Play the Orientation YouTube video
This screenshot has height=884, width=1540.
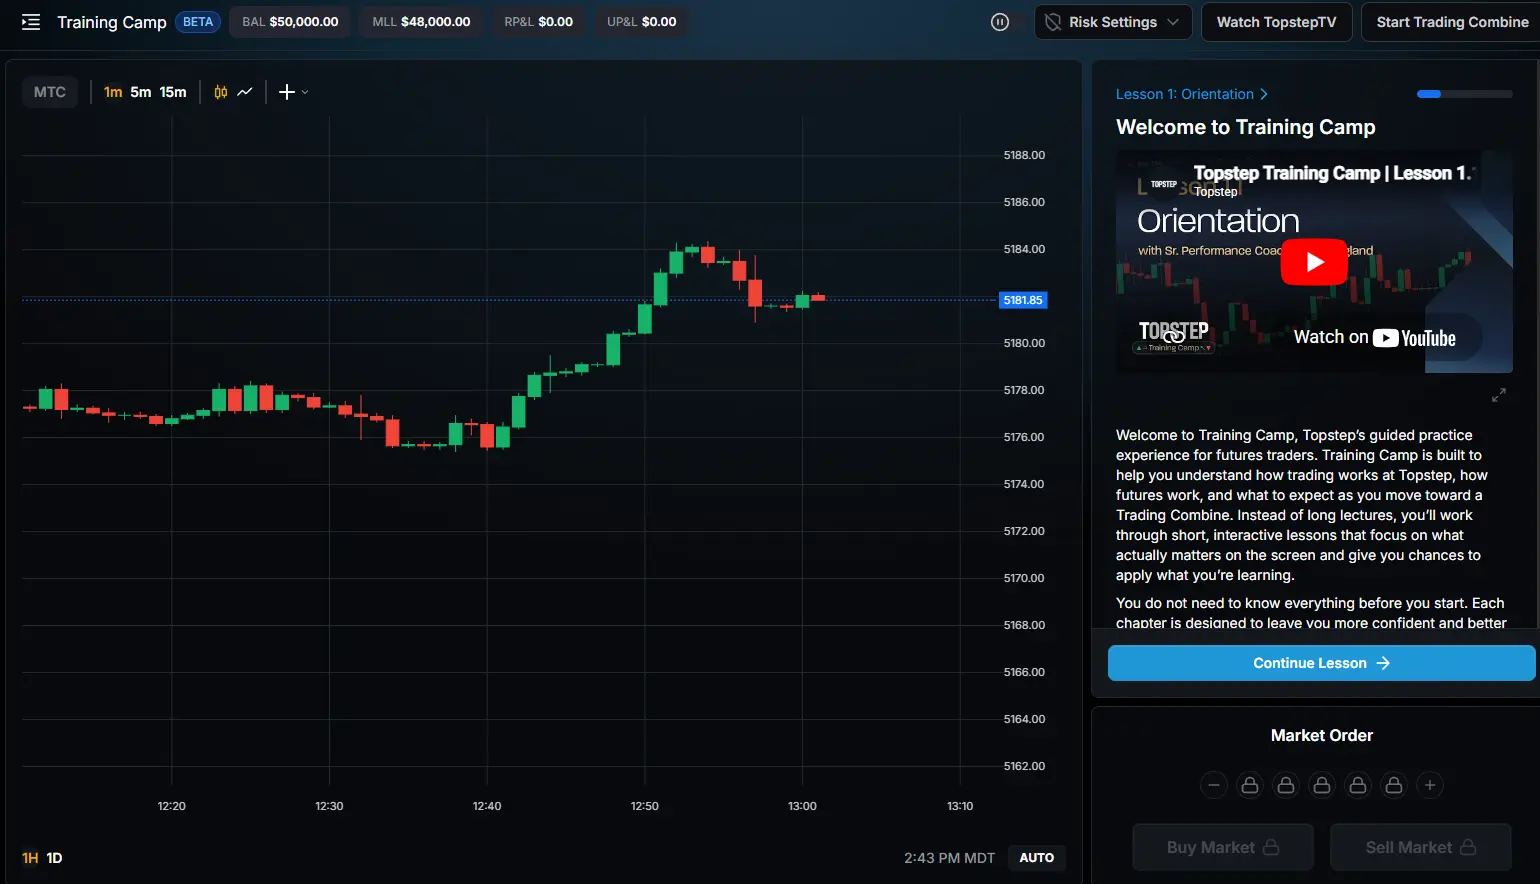[1313, 261]
